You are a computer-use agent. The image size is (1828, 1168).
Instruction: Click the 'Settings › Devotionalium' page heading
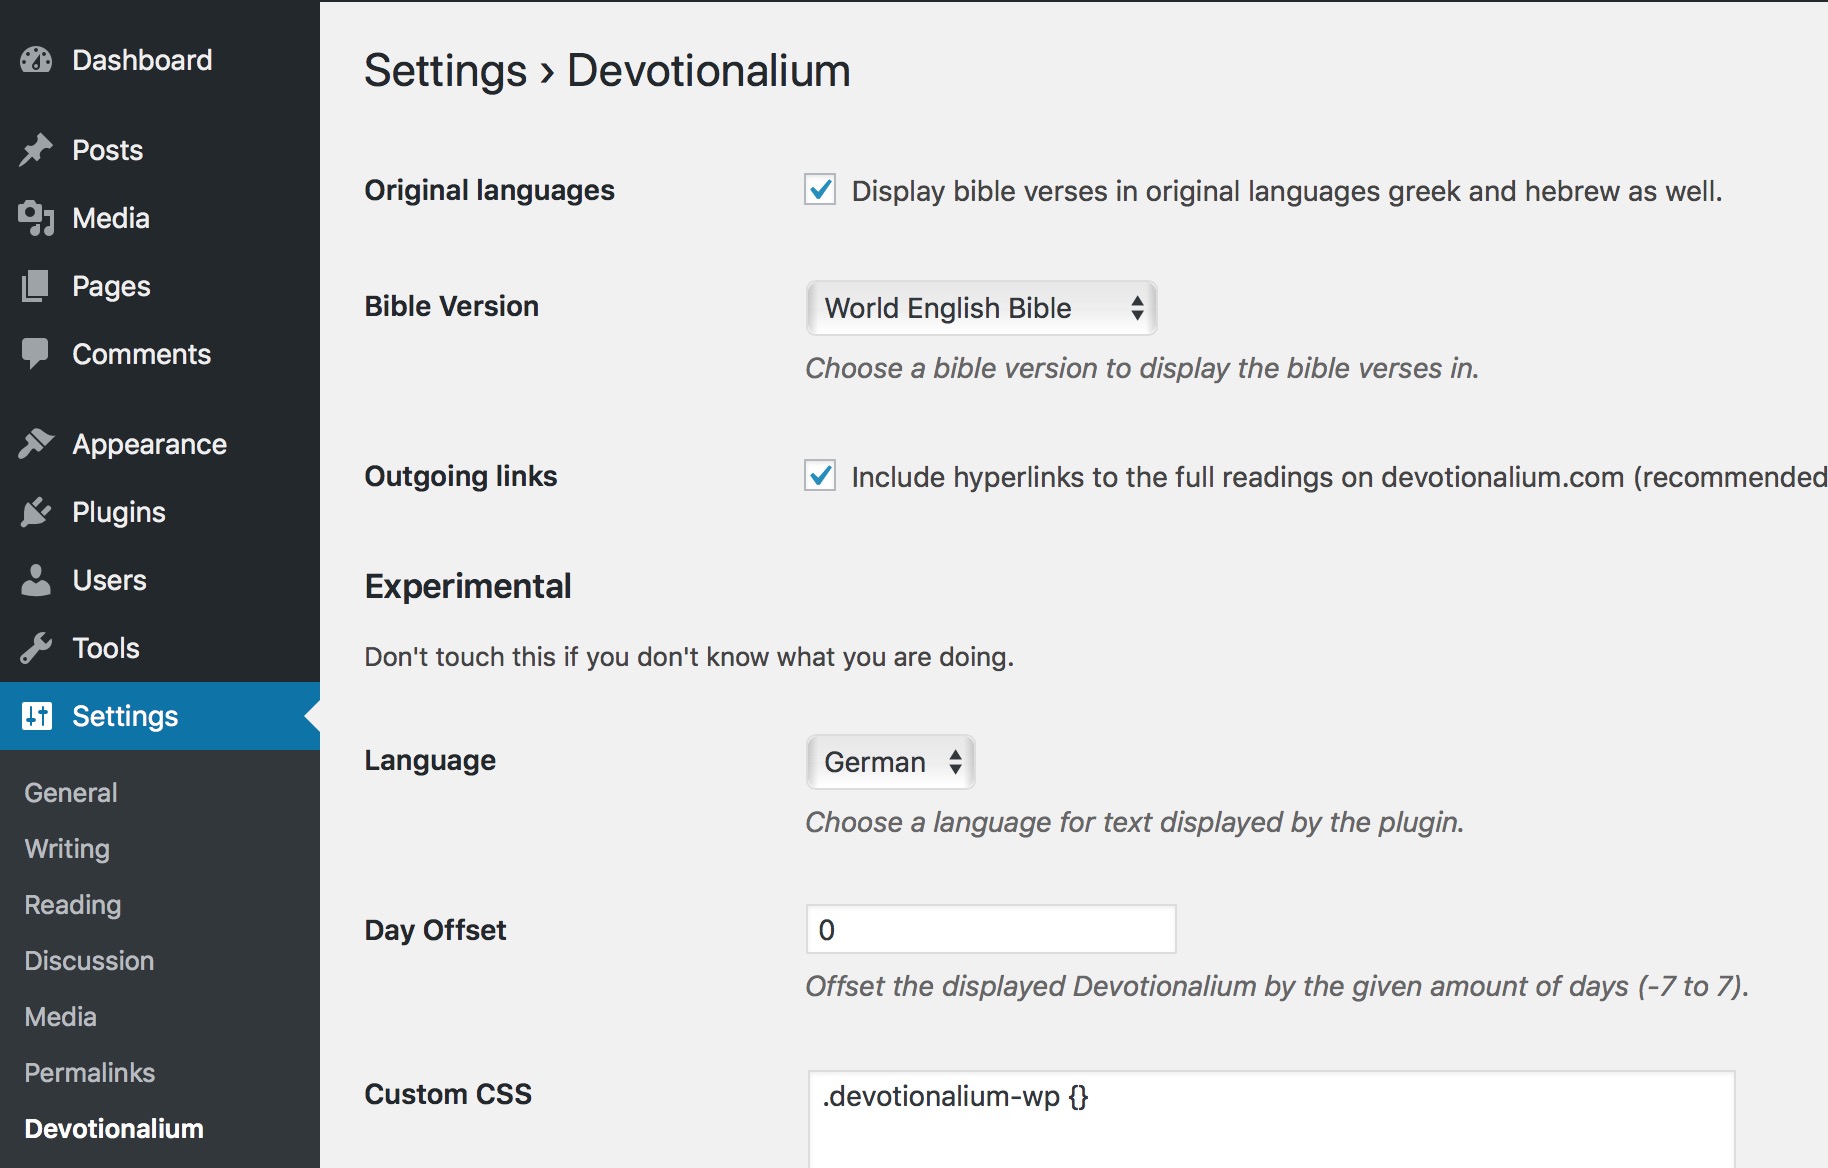pyautogui.click(x=607, y=71)
